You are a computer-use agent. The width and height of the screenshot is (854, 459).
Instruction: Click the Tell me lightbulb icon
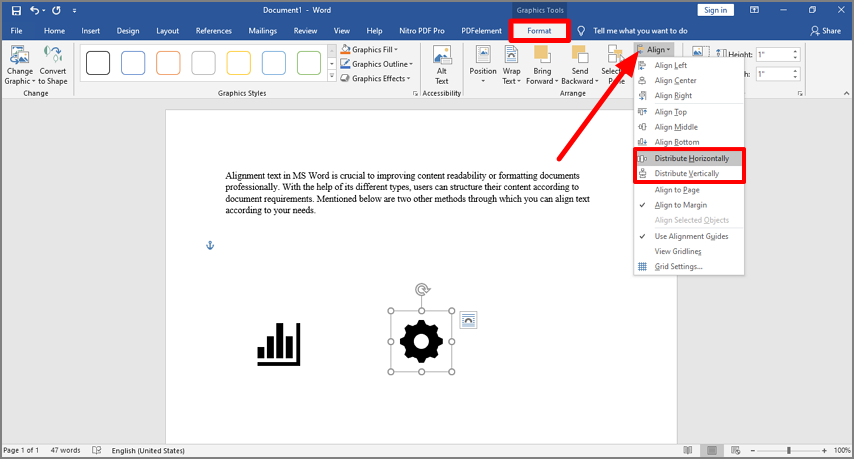point(581,31)
